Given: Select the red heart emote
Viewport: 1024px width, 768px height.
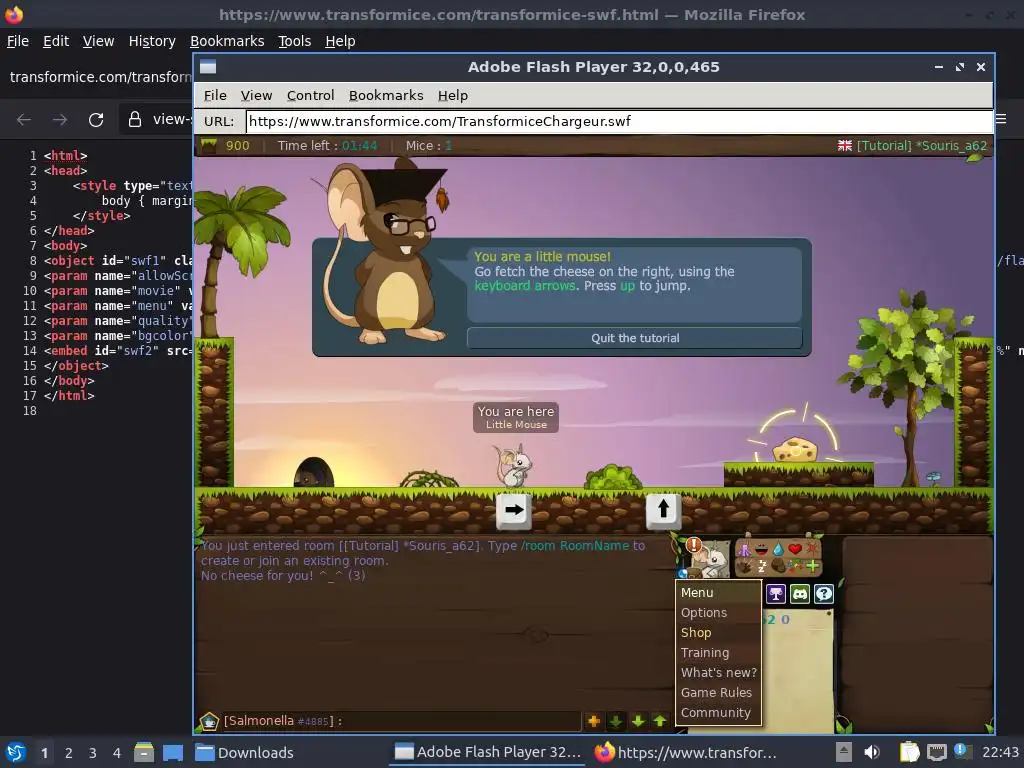Looking at the screenshot, I should click(795, 549).
